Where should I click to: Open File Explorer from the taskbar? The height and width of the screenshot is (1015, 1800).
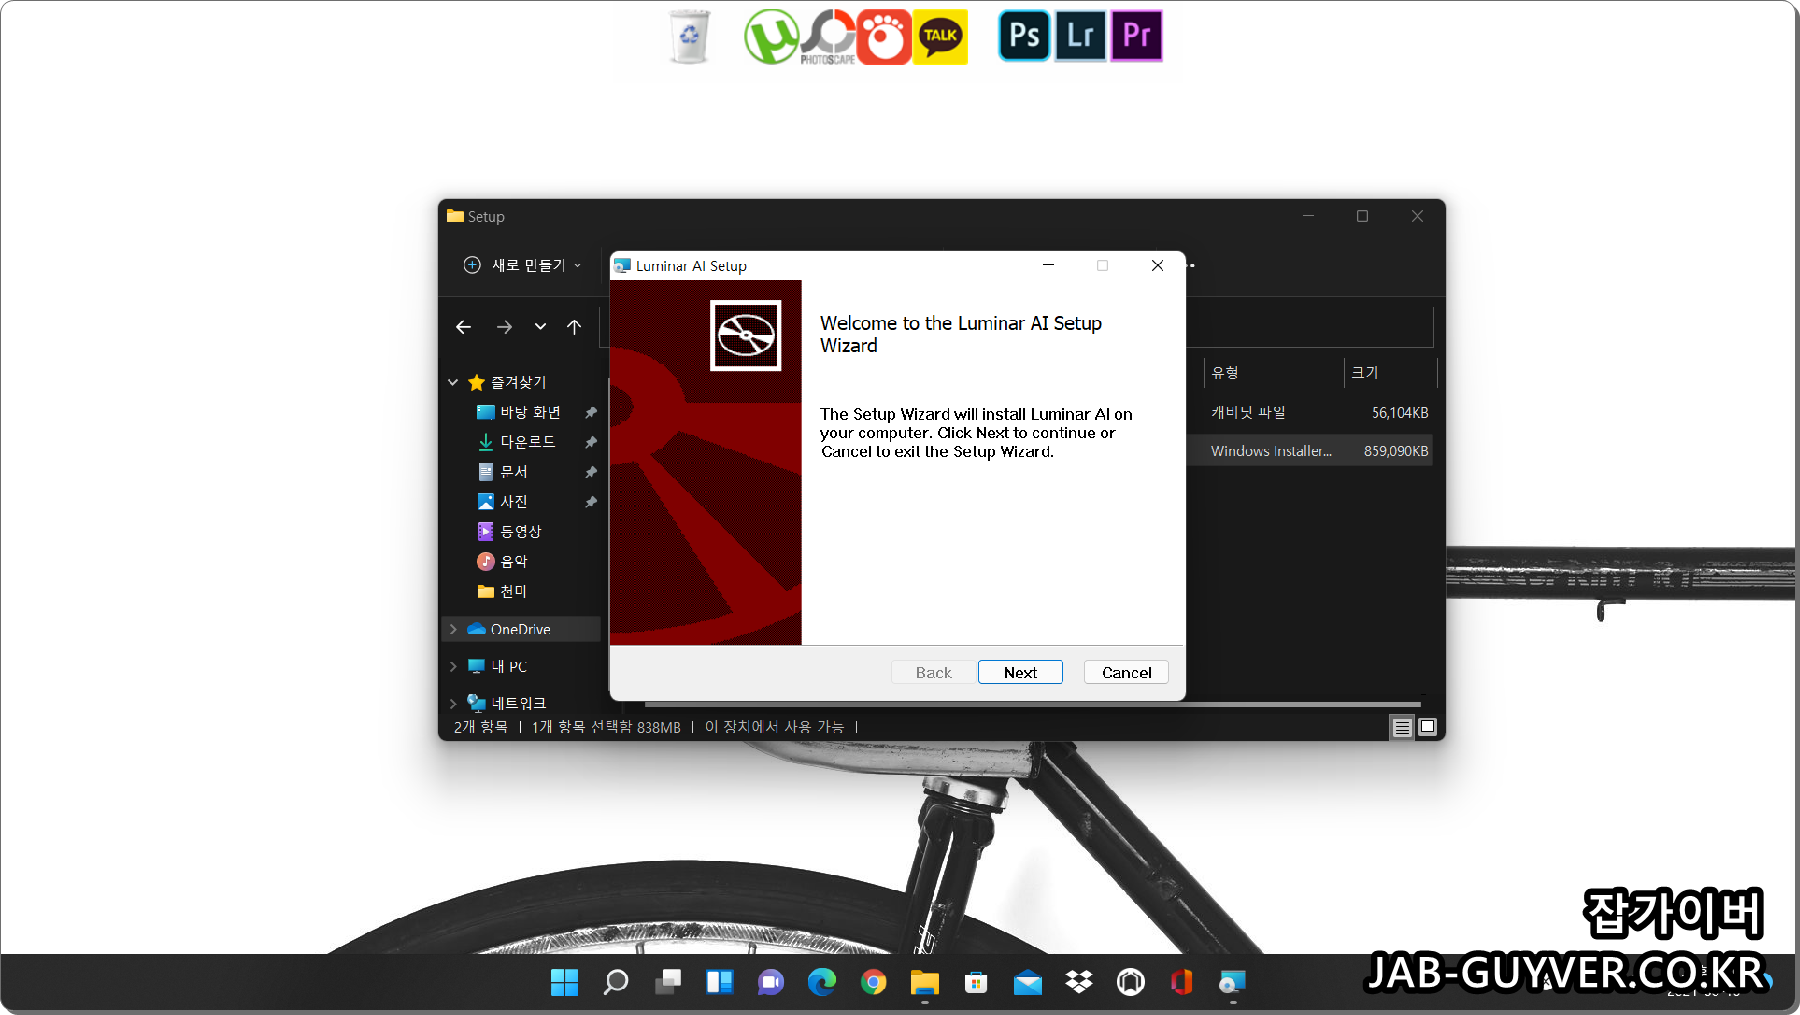tap(925, 983)
